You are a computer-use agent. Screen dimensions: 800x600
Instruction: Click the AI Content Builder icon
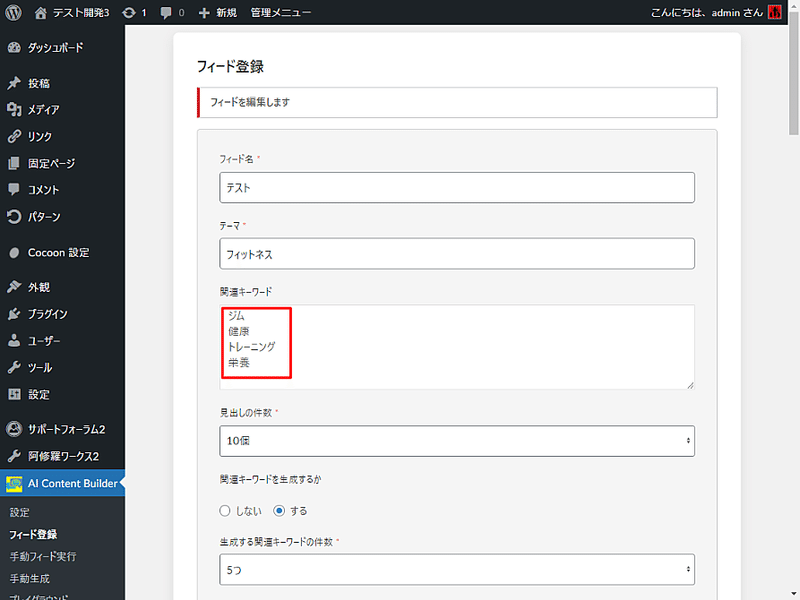pos(14,484)
